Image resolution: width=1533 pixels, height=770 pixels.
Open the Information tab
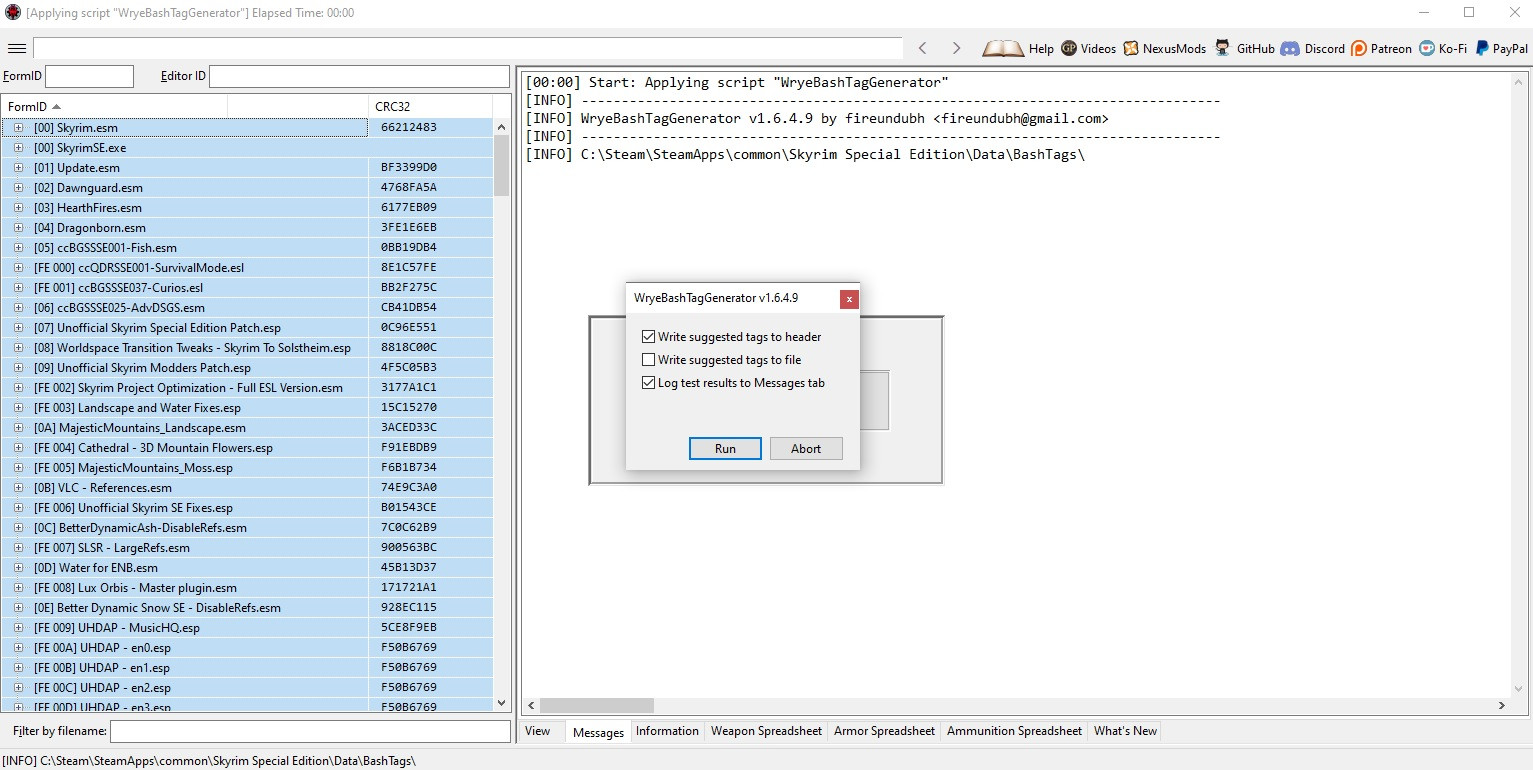coord(667,731)
